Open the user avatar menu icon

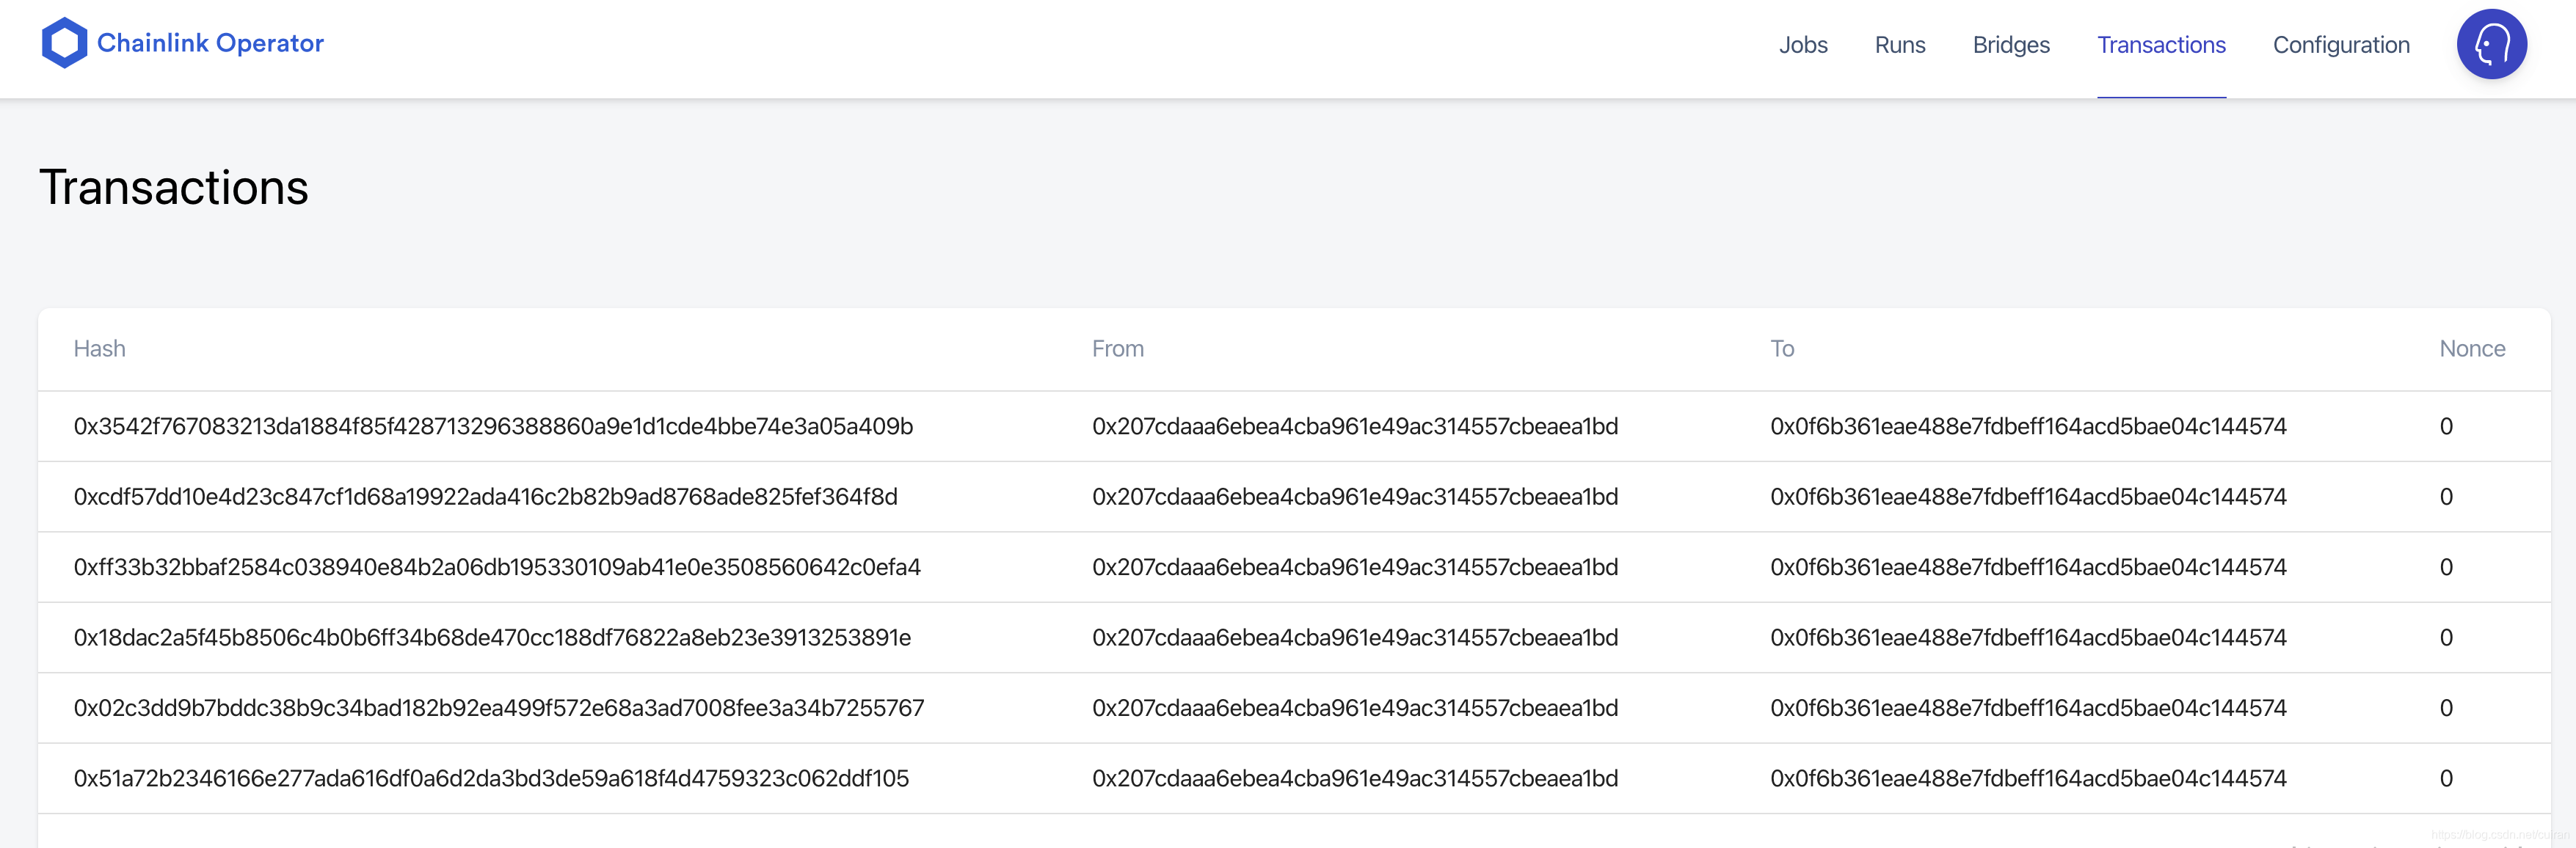point(2491,44)
